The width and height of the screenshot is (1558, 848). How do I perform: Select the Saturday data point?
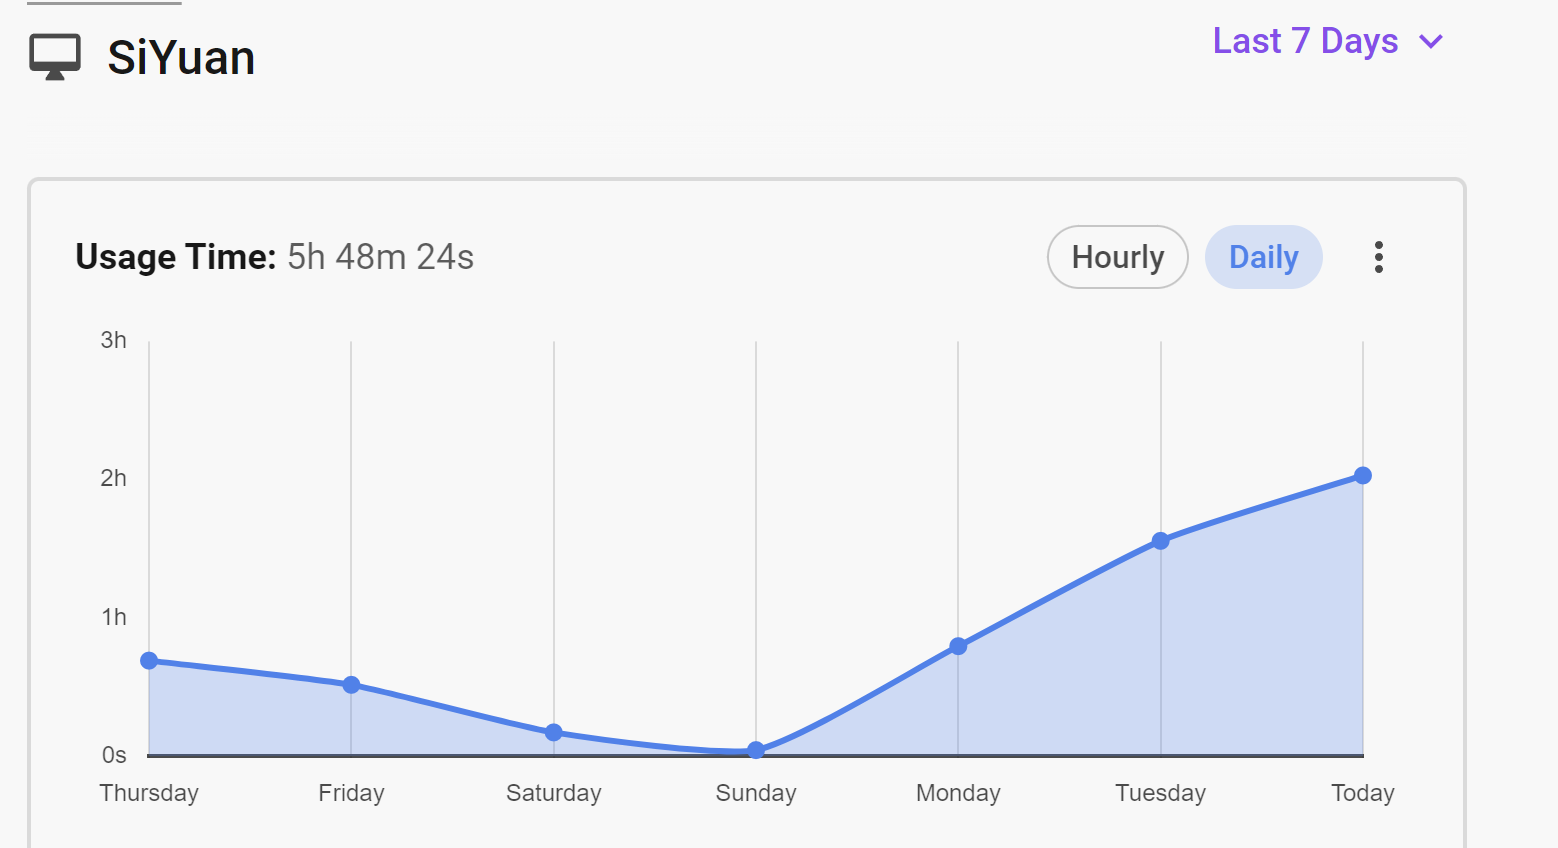tap(554, 733)
